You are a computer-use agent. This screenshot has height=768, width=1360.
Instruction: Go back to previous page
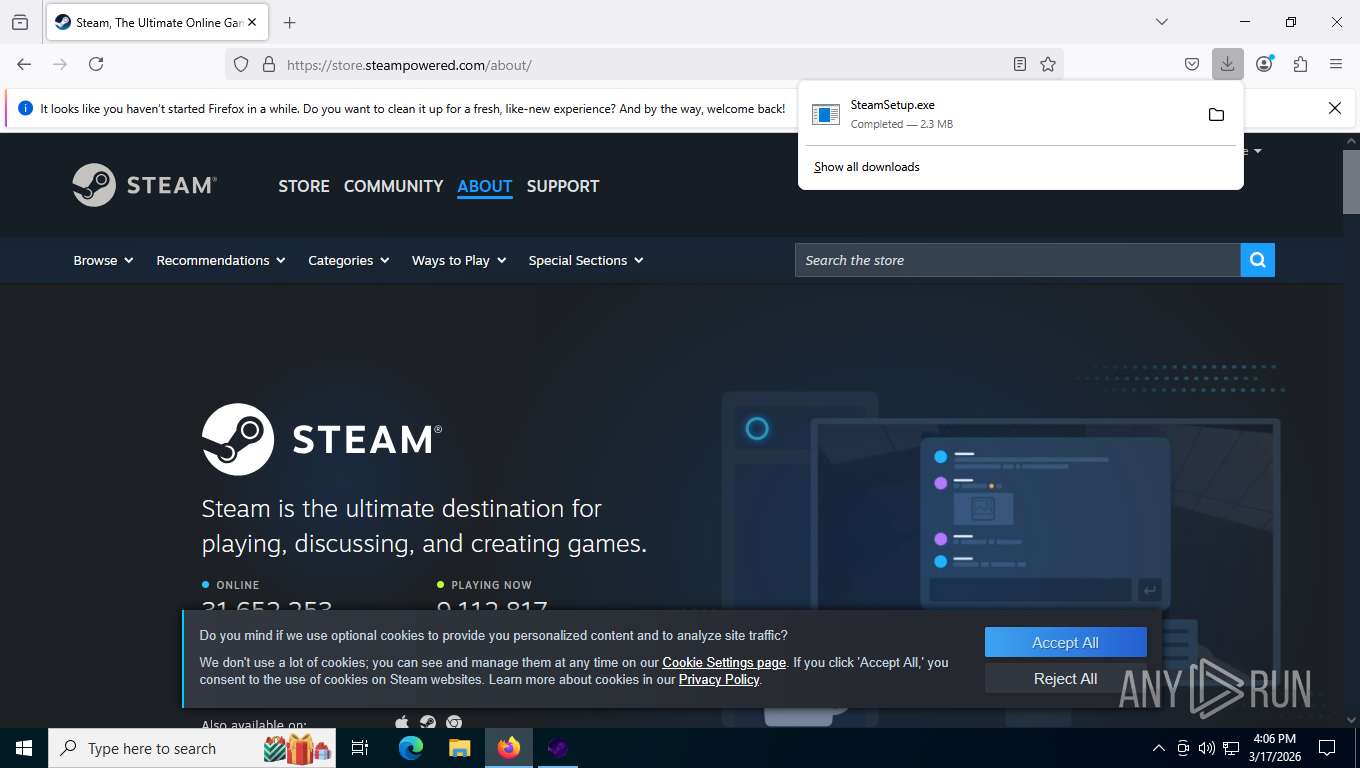coord(24,64)
